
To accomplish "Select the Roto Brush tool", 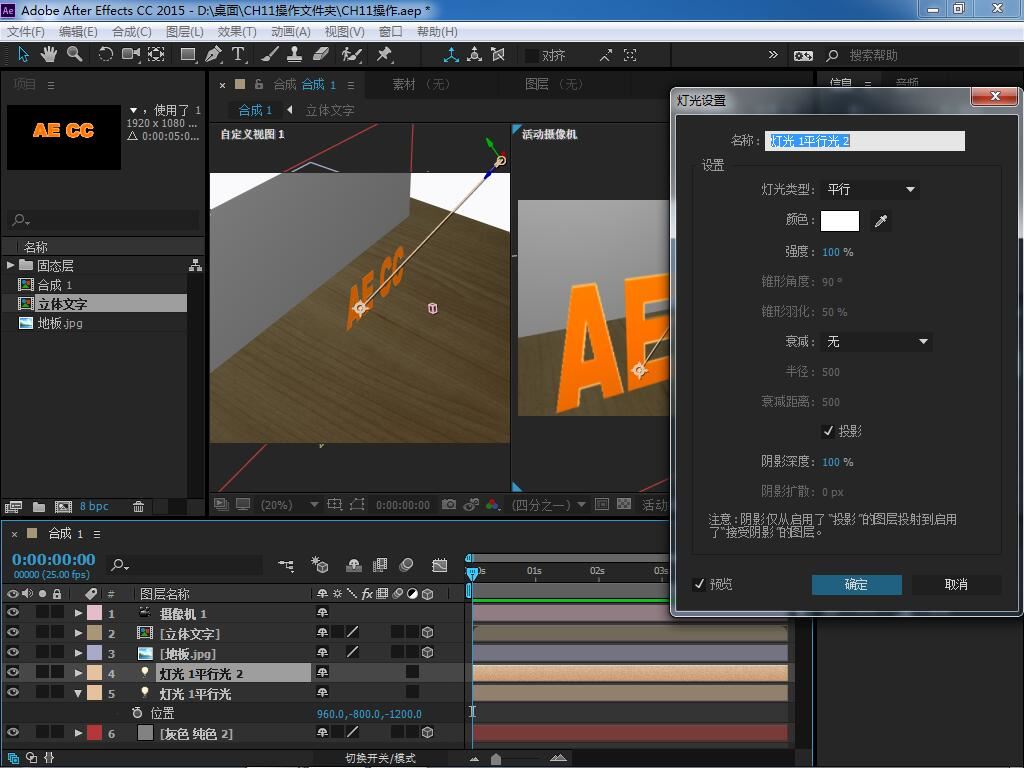I will click(352, 55).
